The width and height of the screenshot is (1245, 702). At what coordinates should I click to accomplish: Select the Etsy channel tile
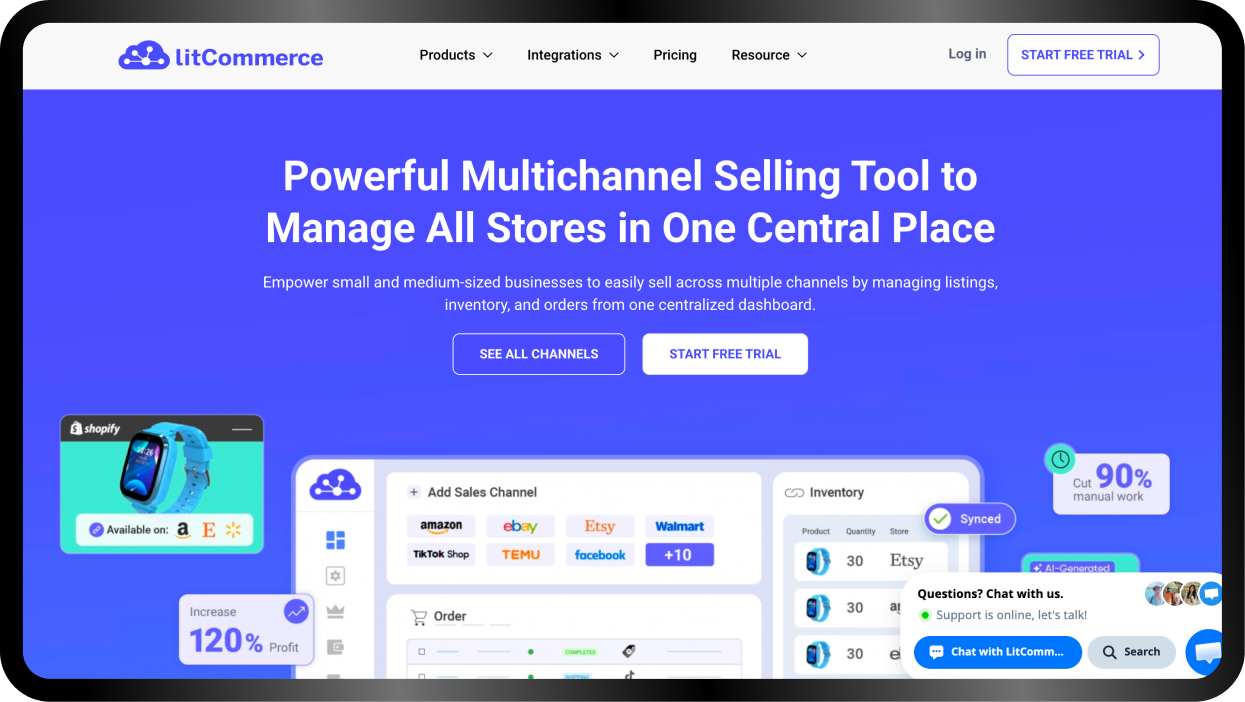coord(600,526)
